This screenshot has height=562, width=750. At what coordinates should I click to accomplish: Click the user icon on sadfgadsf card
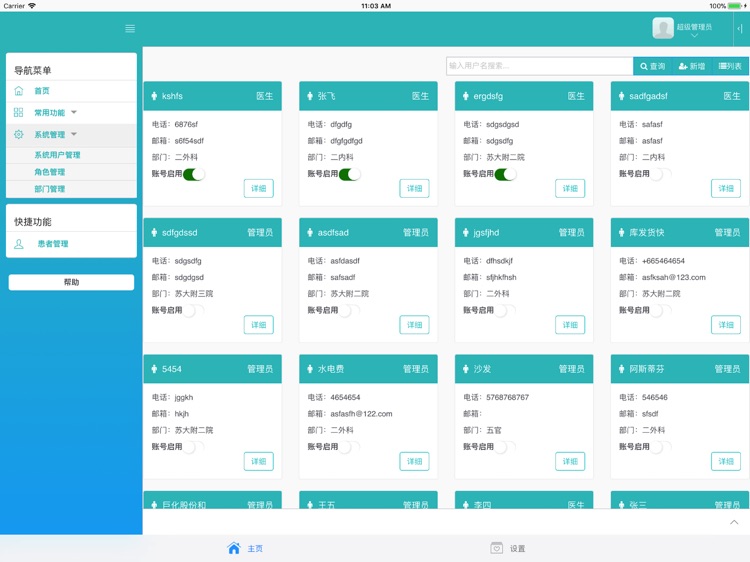click(x=621, y=96)
